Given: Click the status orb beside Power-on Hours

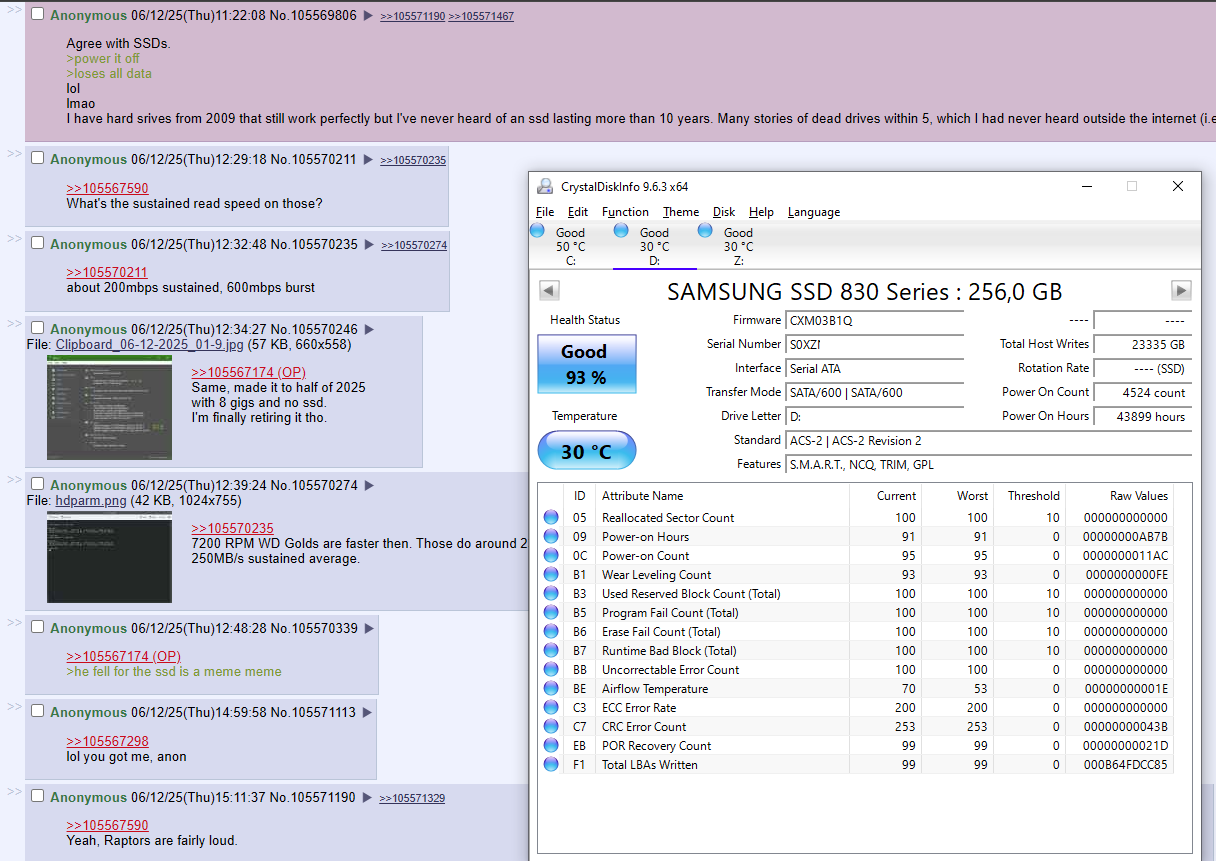Looking at the screenshot, I should 551,537.
